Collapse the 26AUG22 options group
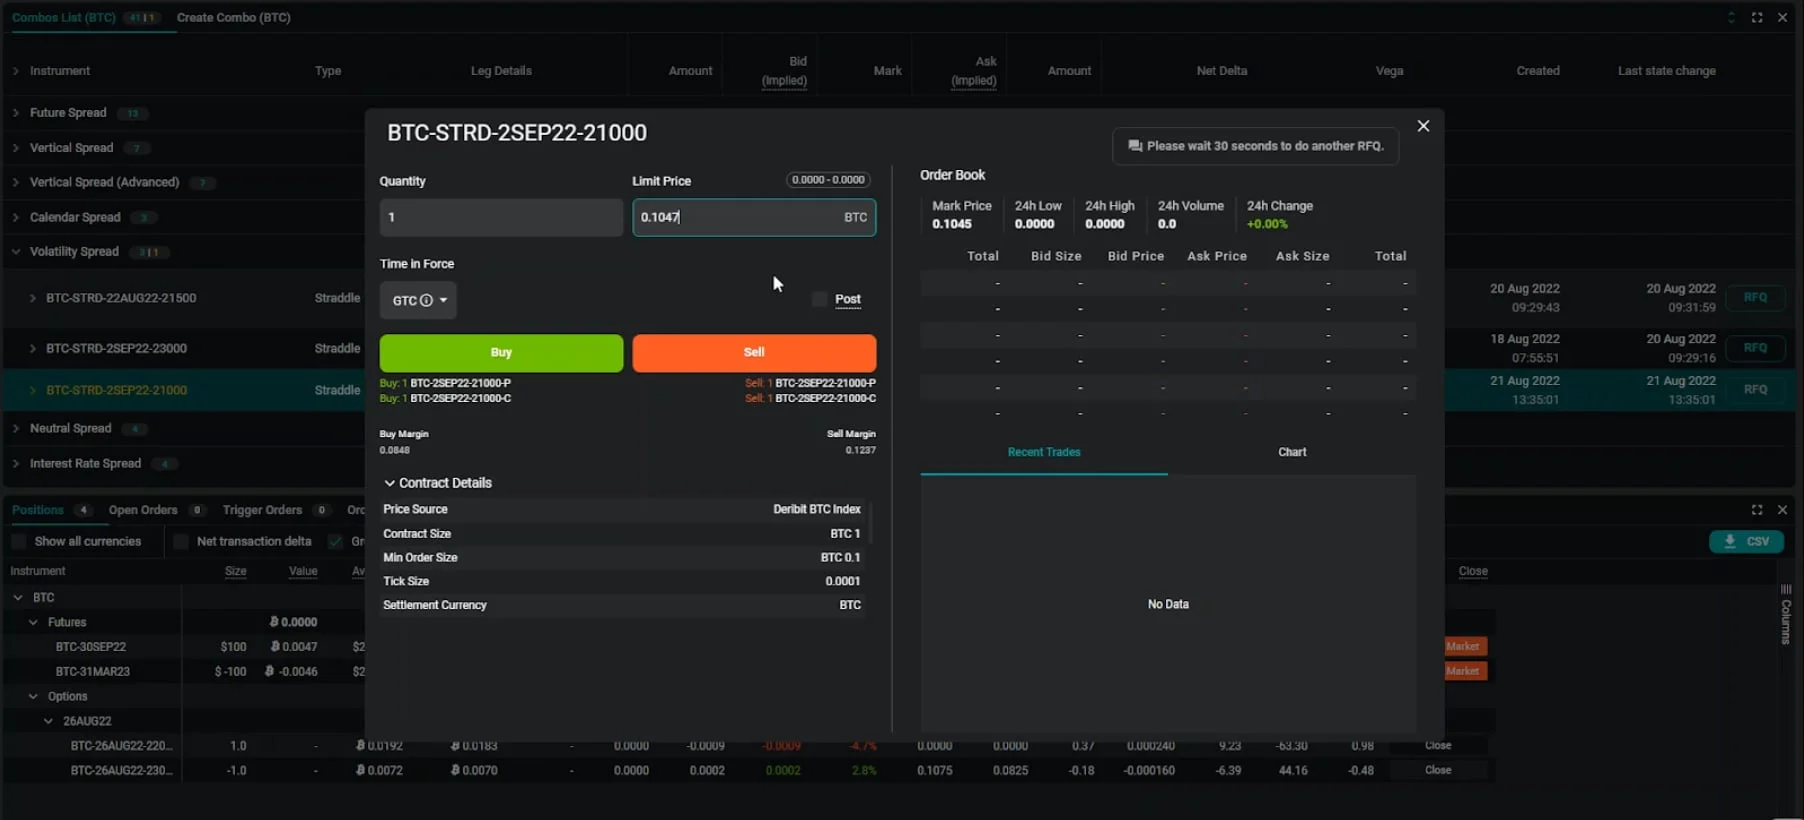The height and width of the screenshot is (820, 1804). 48,721
